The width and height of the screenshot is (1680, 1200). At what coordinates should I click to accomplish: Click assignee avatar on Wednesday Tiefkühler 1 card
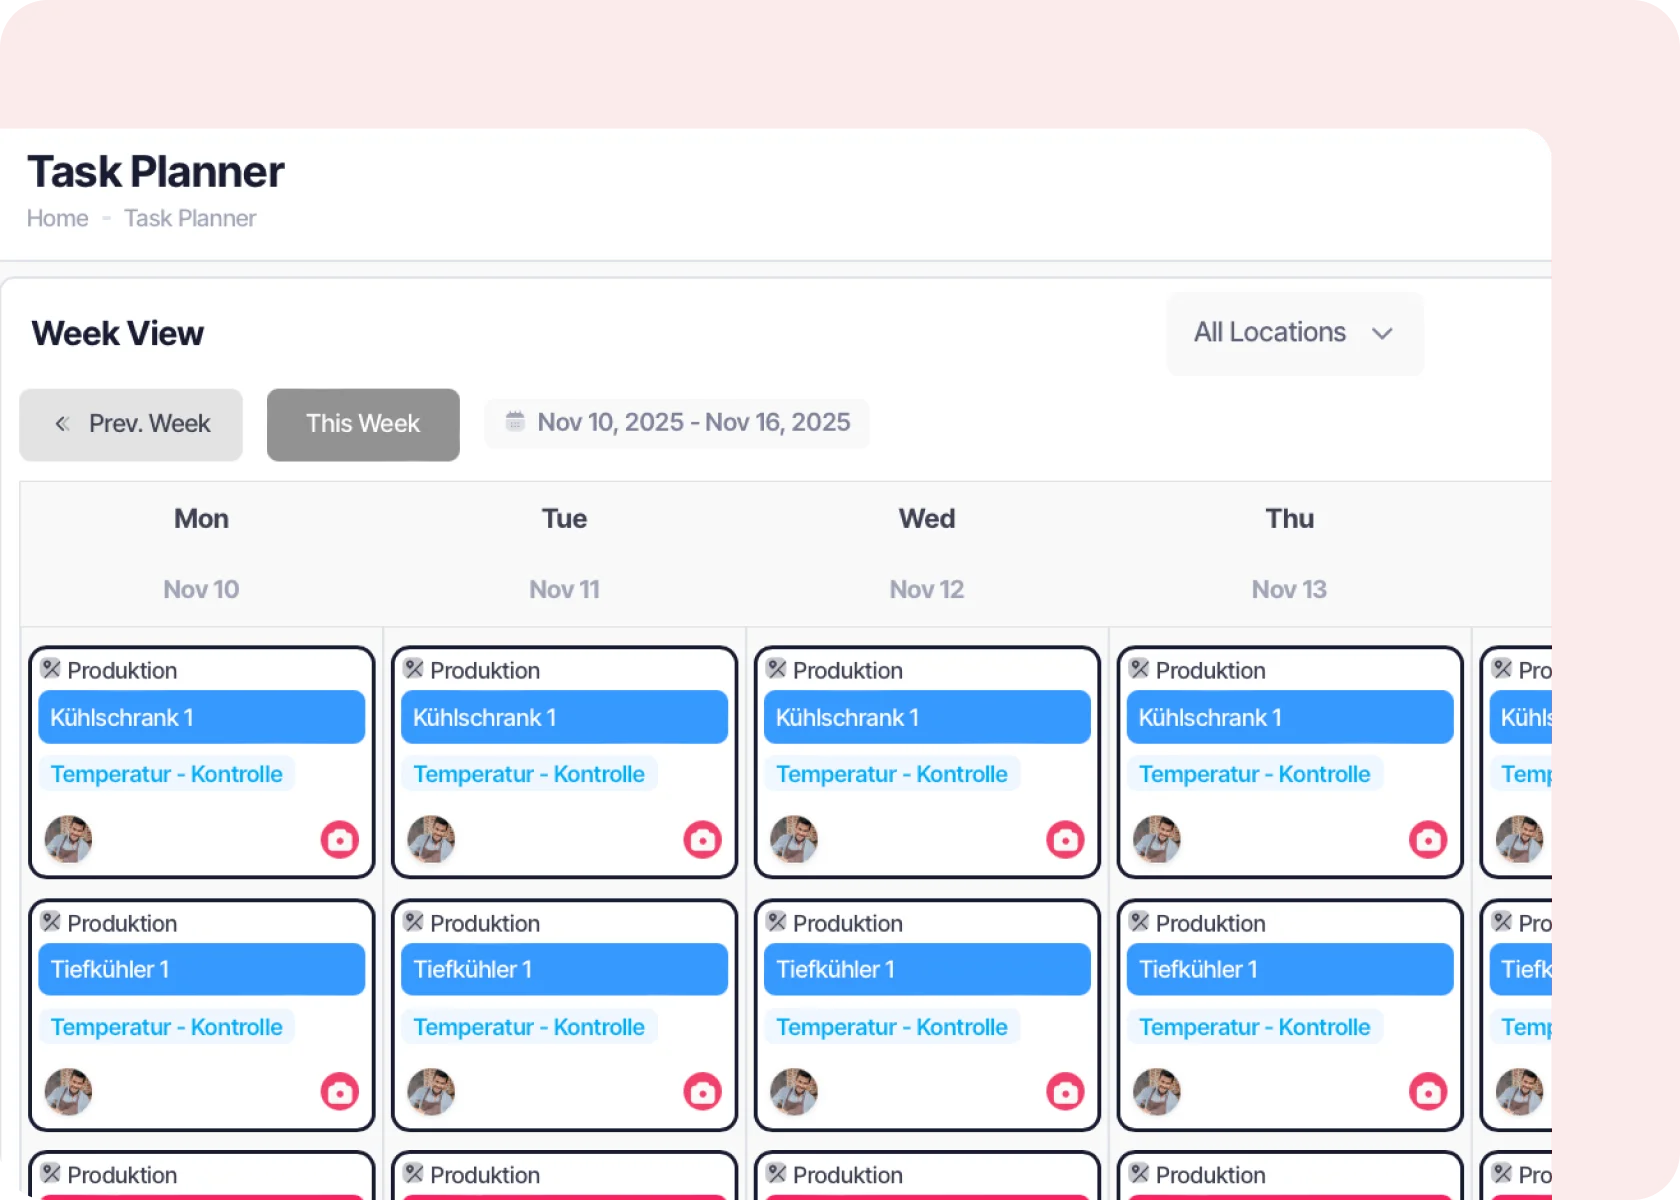(x=794, y=1091)
